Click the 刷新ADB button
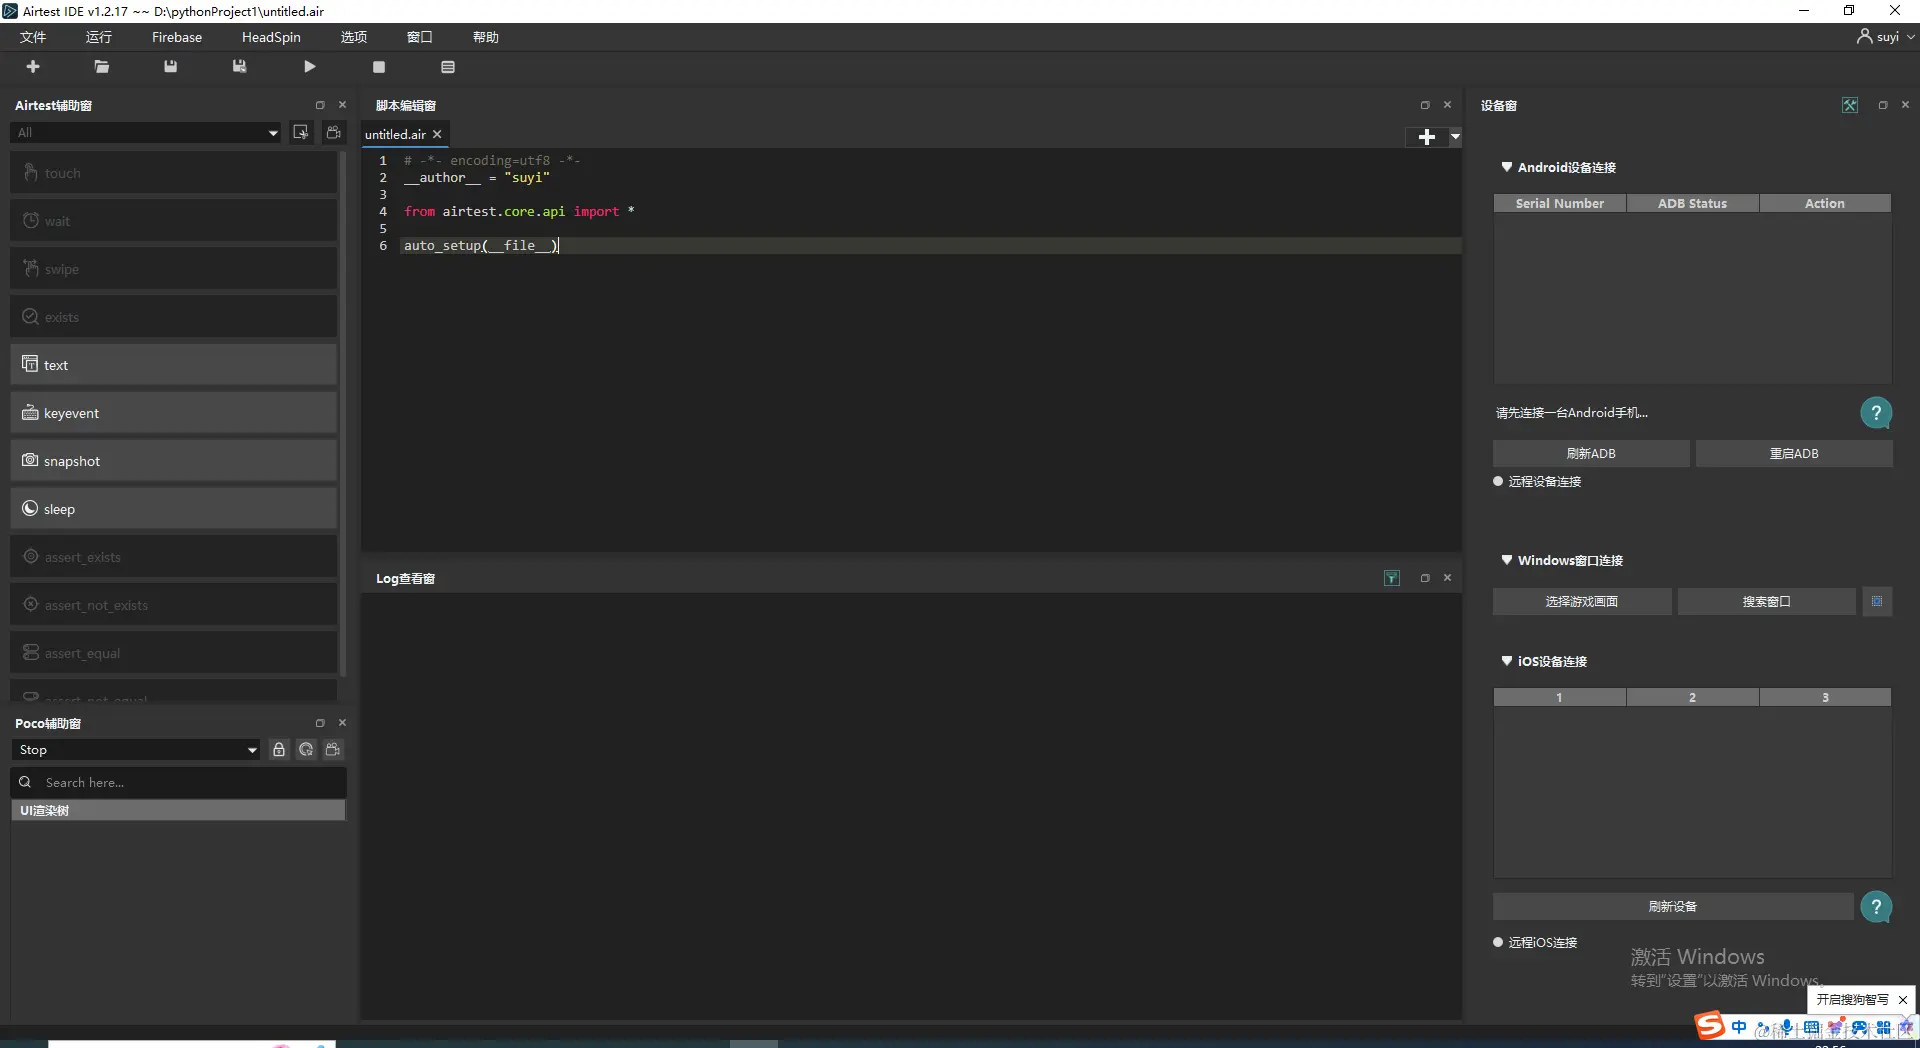The width and height of the screenshot is (1920, 1048). pos(1591,453)
